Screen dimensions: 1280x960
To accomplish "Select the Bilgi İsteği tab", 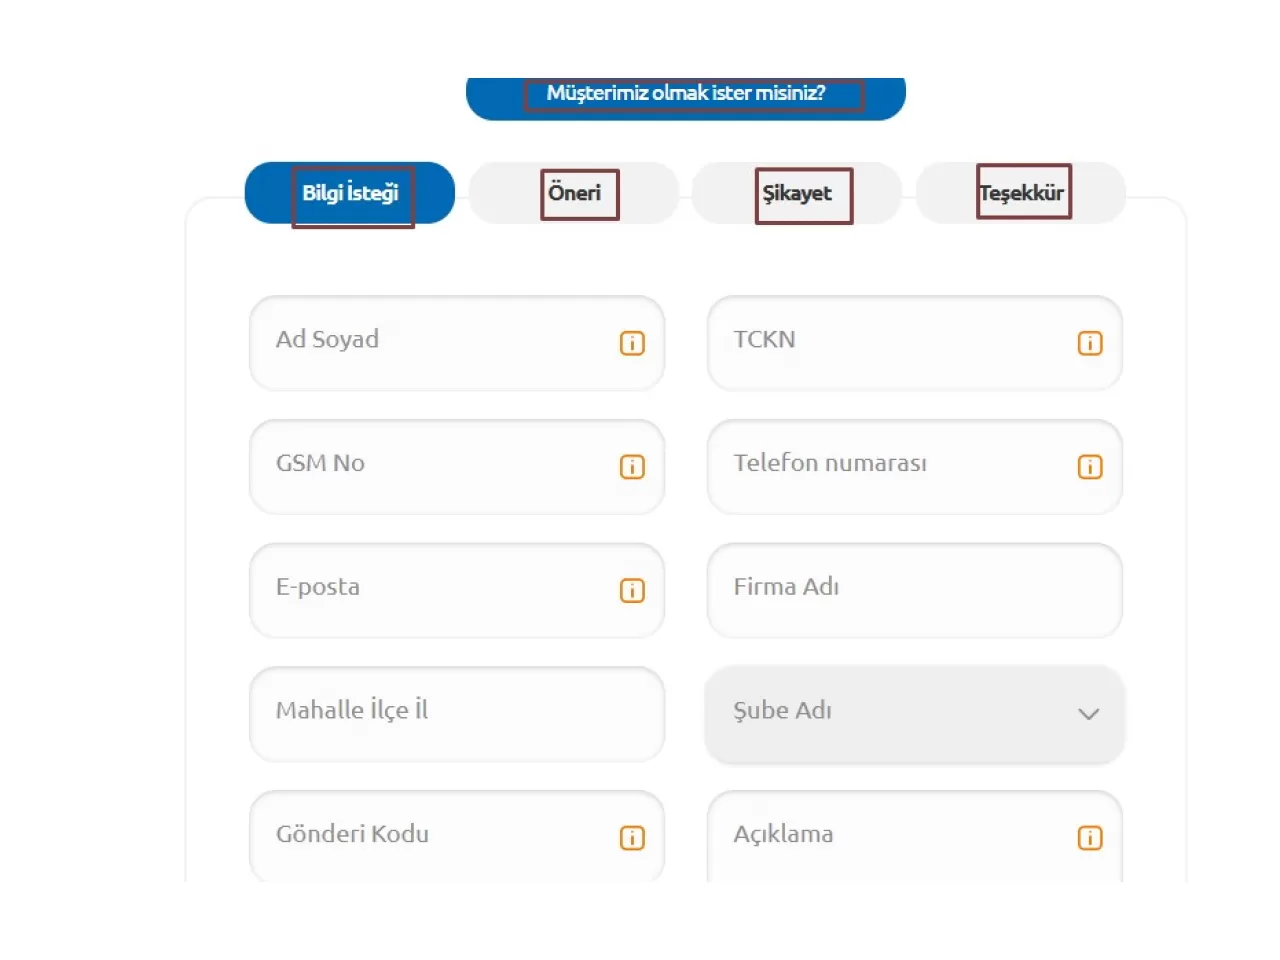I will (350, 193).
